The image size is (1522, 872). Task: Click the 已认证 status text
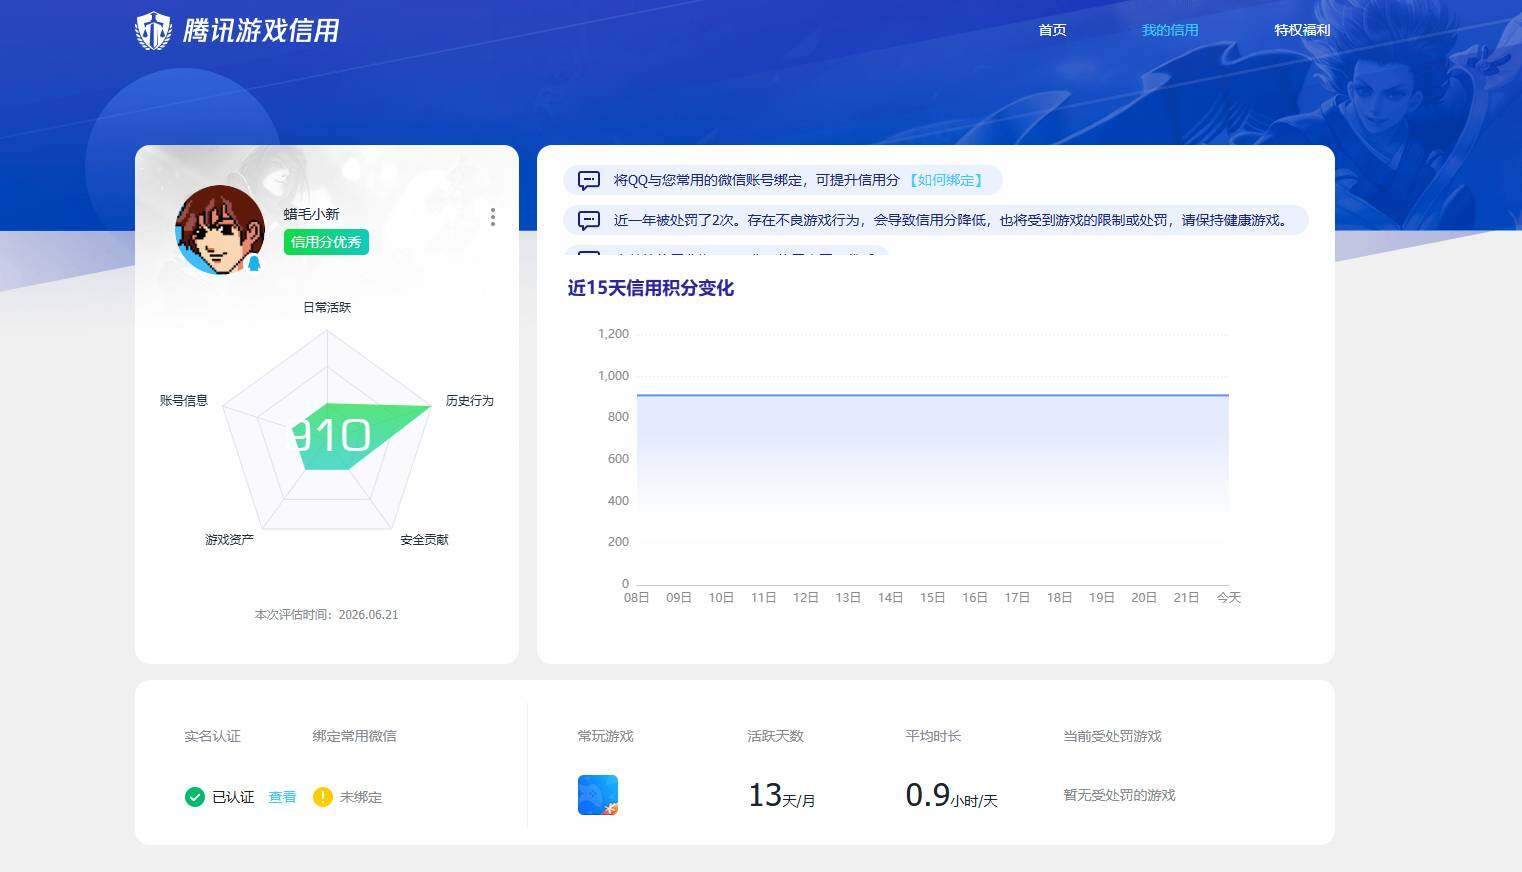233,797
